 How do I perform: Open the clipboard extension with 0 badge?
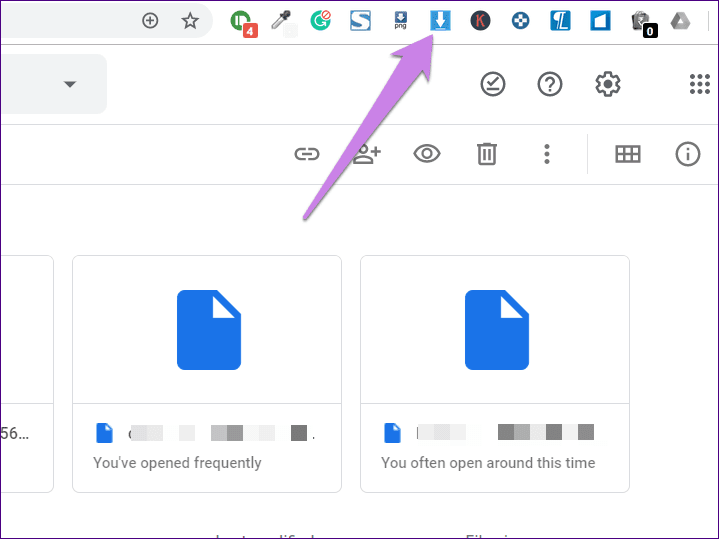[643, 23]
